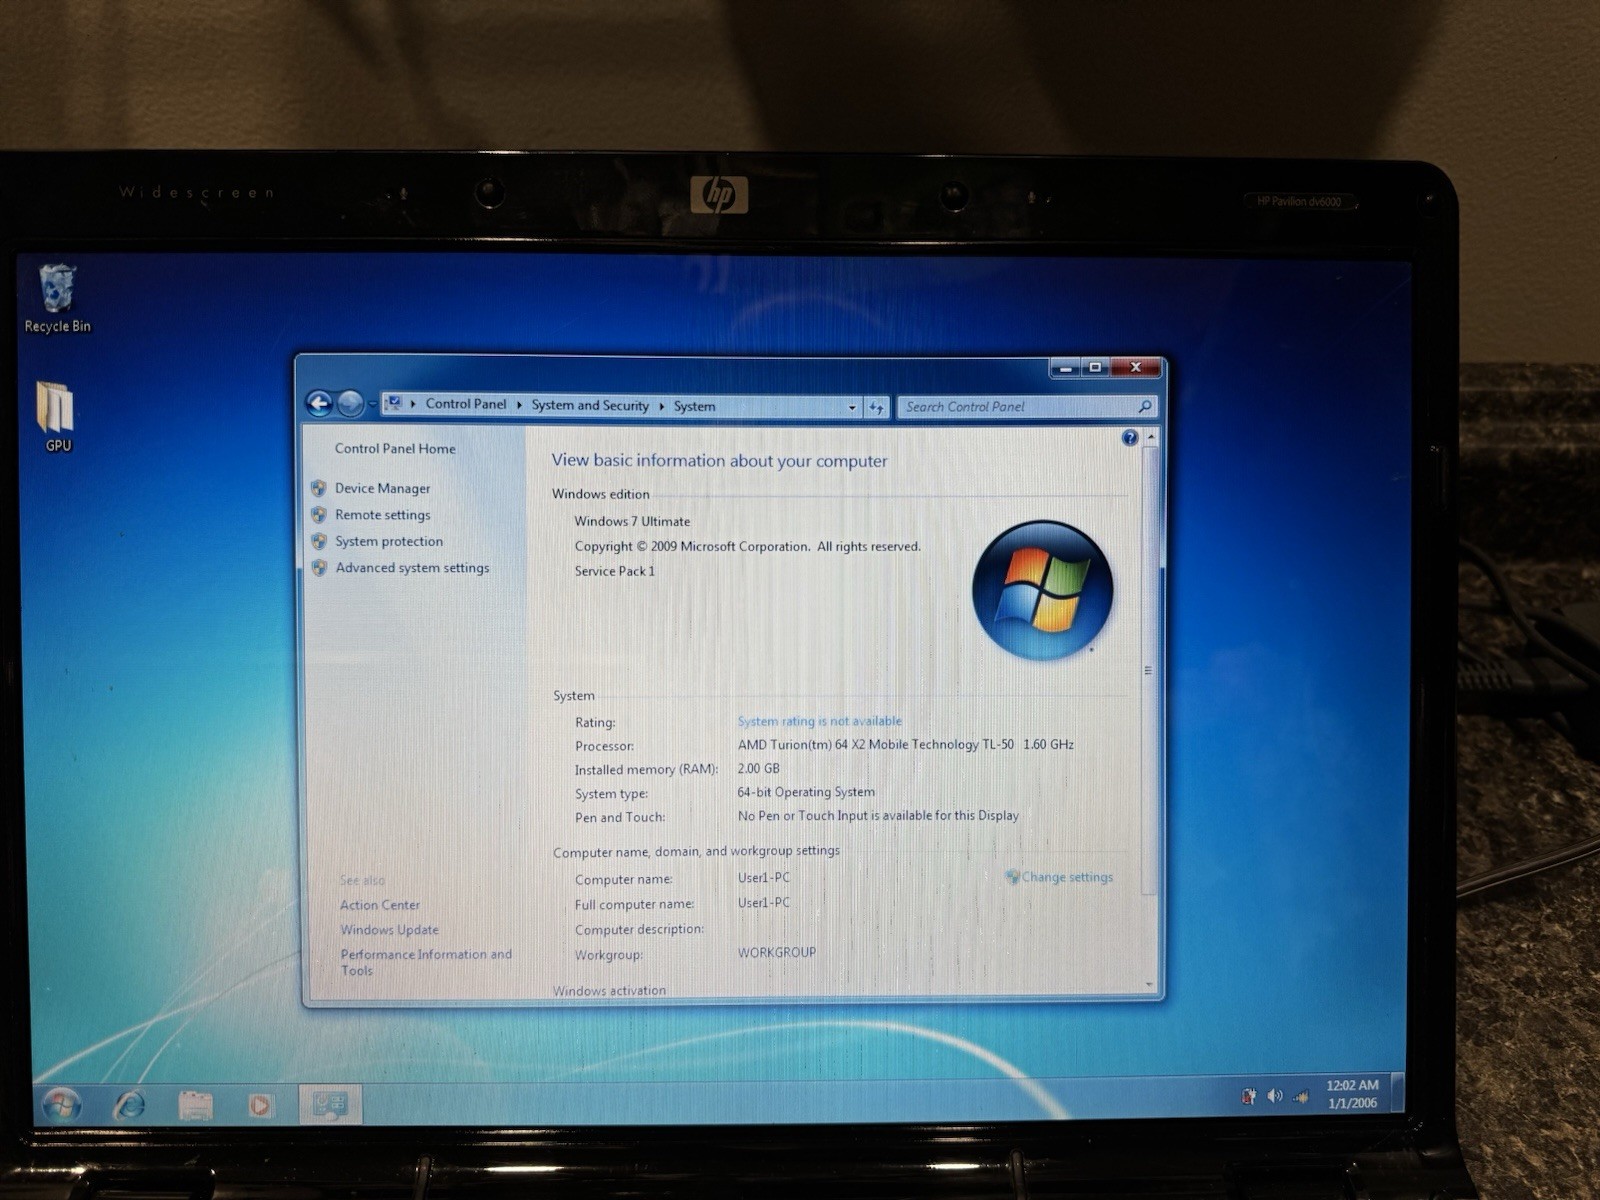The height and width of the screenshot is (1200, 1600).
Task: Click the Show desktop button
Action: (1397, 1092)
